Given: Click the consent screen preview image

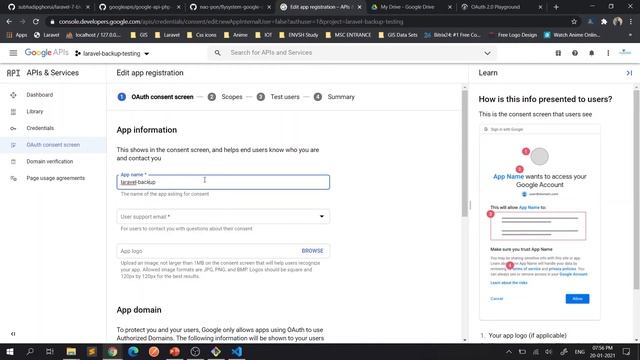Looking at the screenshot, I should [x=540, y=222].
